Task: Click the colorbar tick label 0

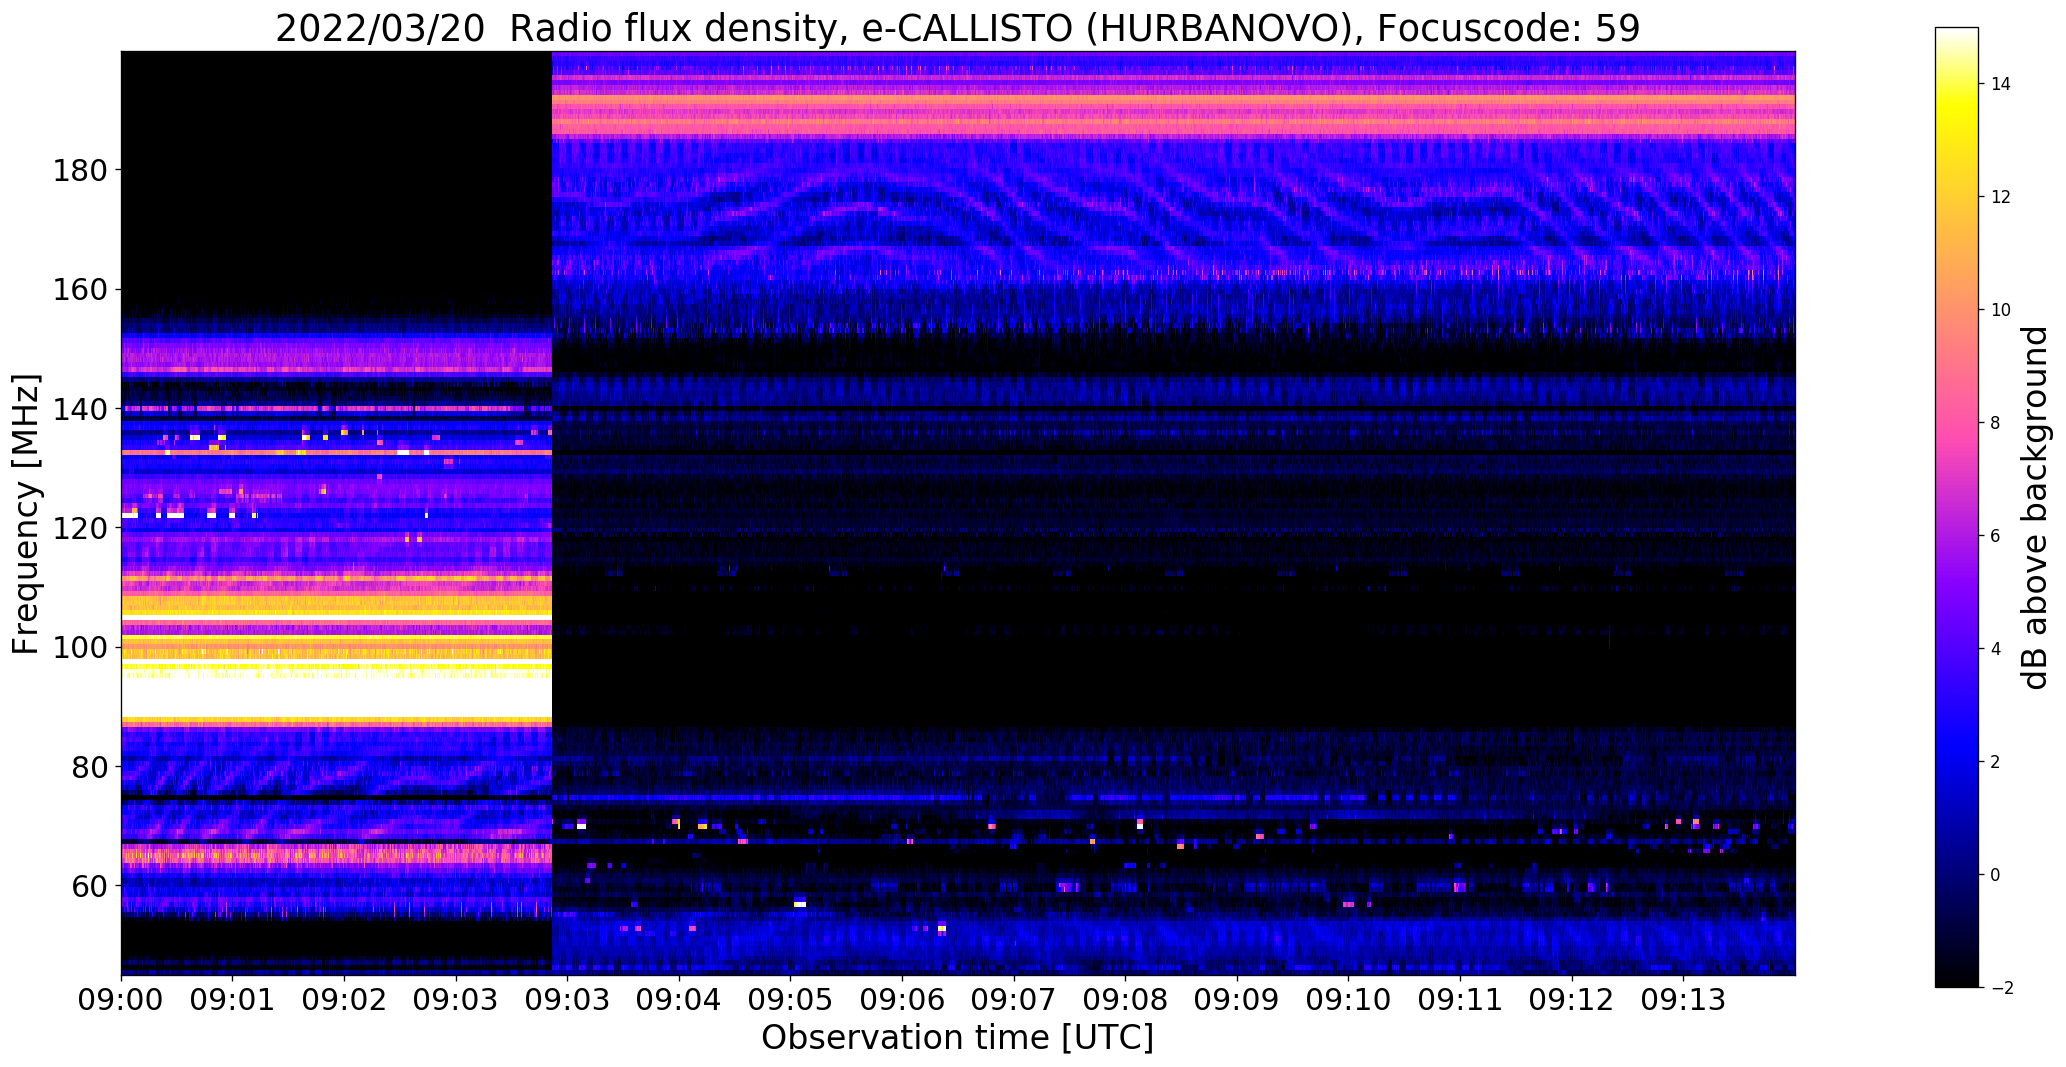Action: (x=1996, y=875)
